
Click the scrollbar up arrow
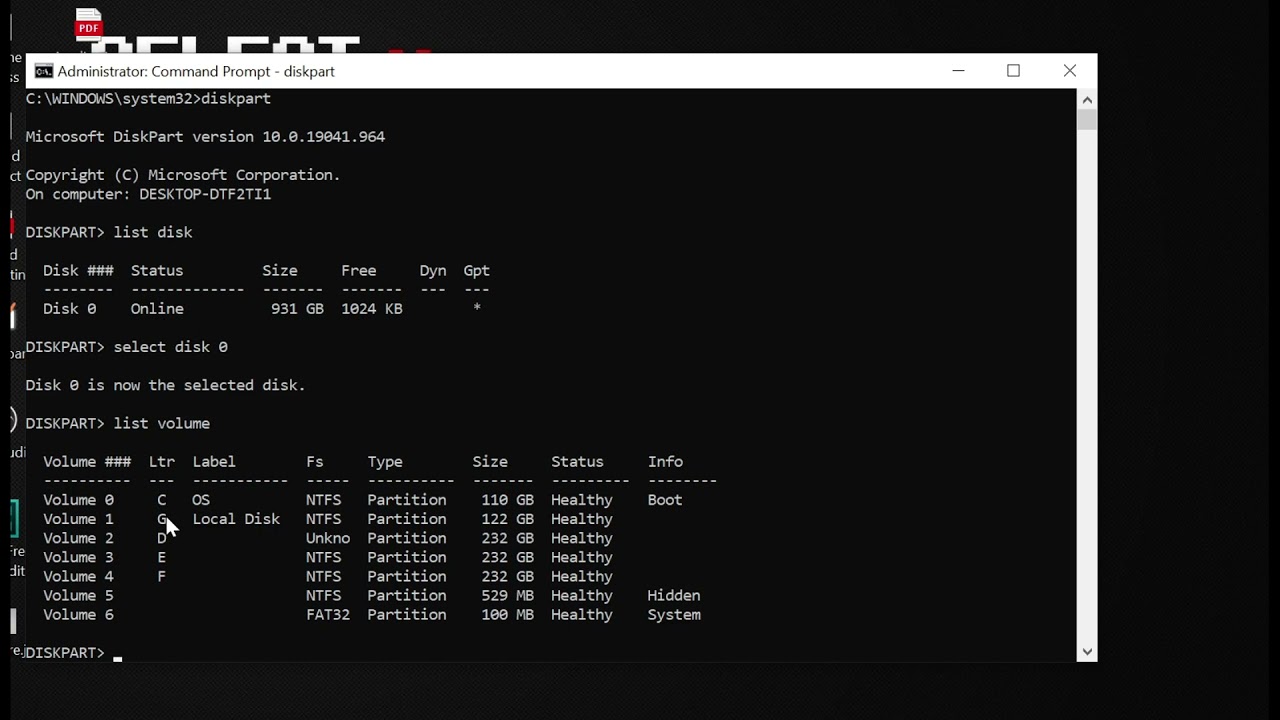tap(1087, 99)
